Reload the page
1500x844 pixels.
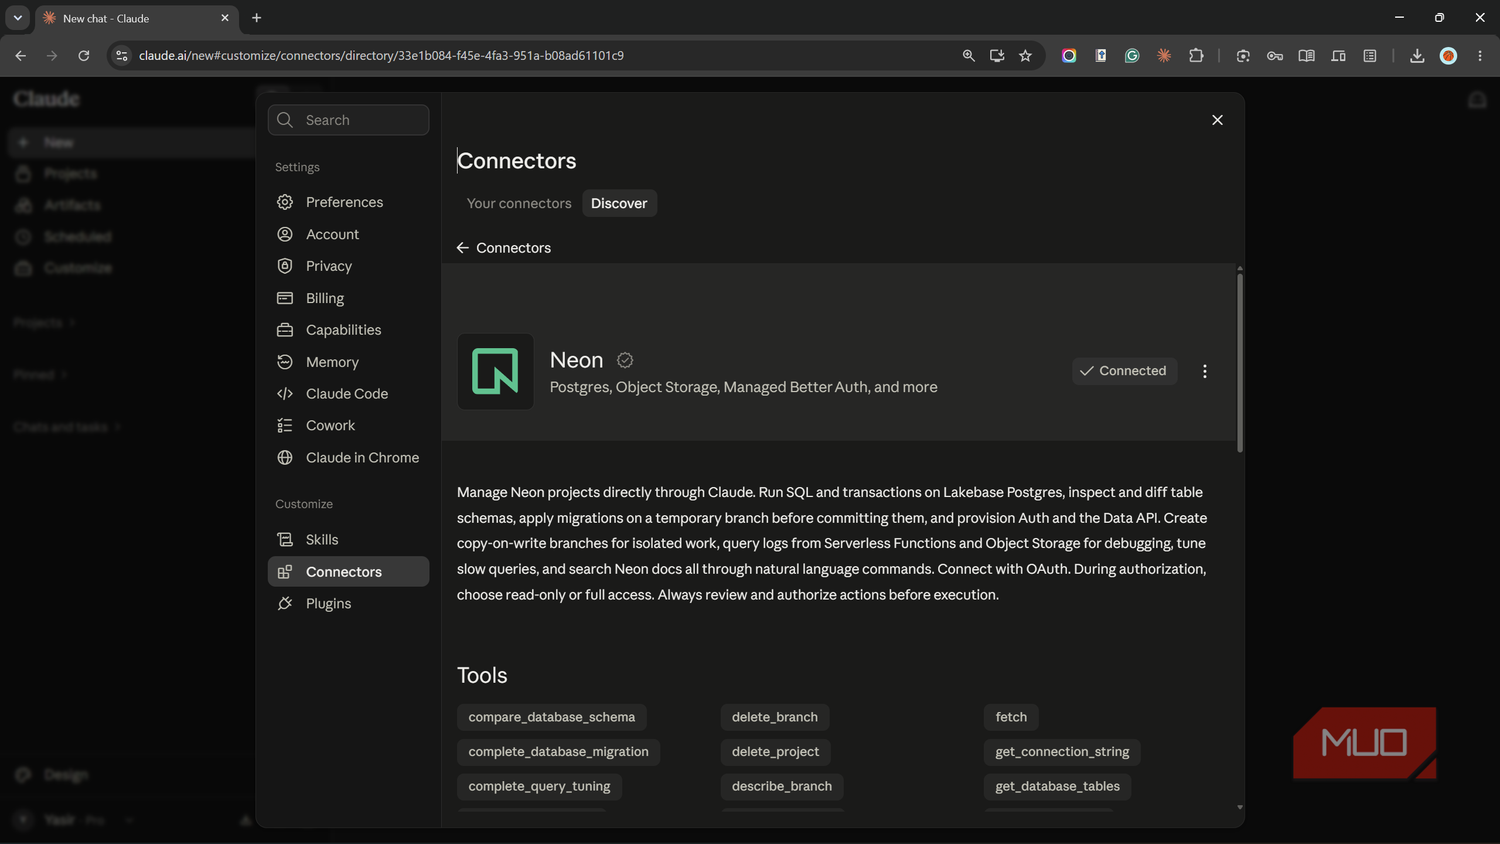click(x=84, y=56)
